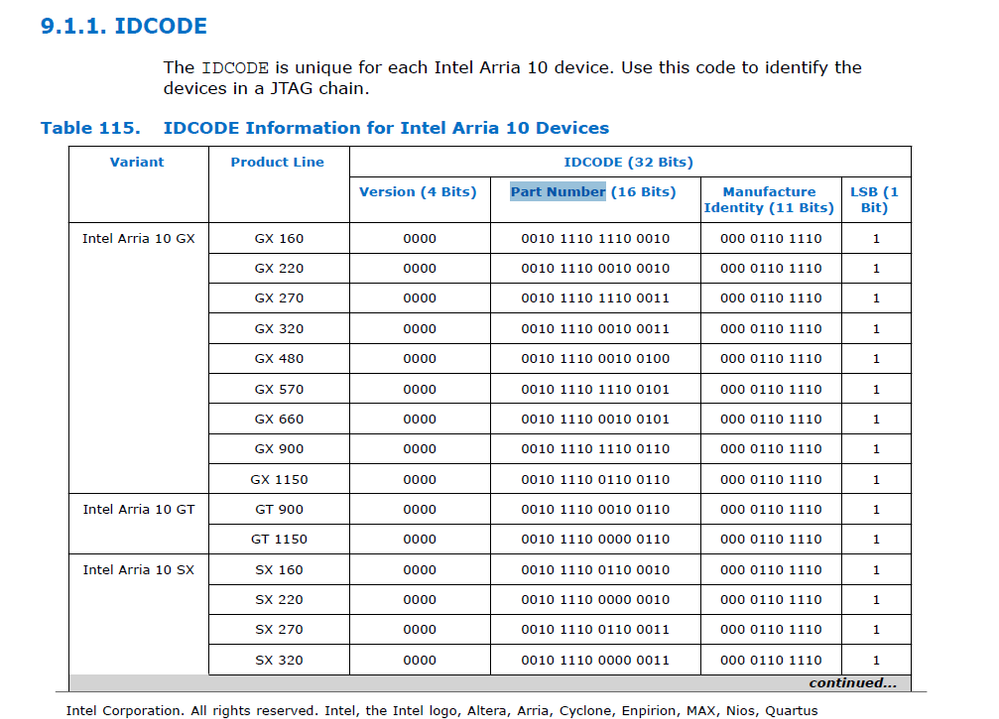999x719 pixels.
Task: Click the LSB value '1' in GX 1150 row
Action: 876,480
